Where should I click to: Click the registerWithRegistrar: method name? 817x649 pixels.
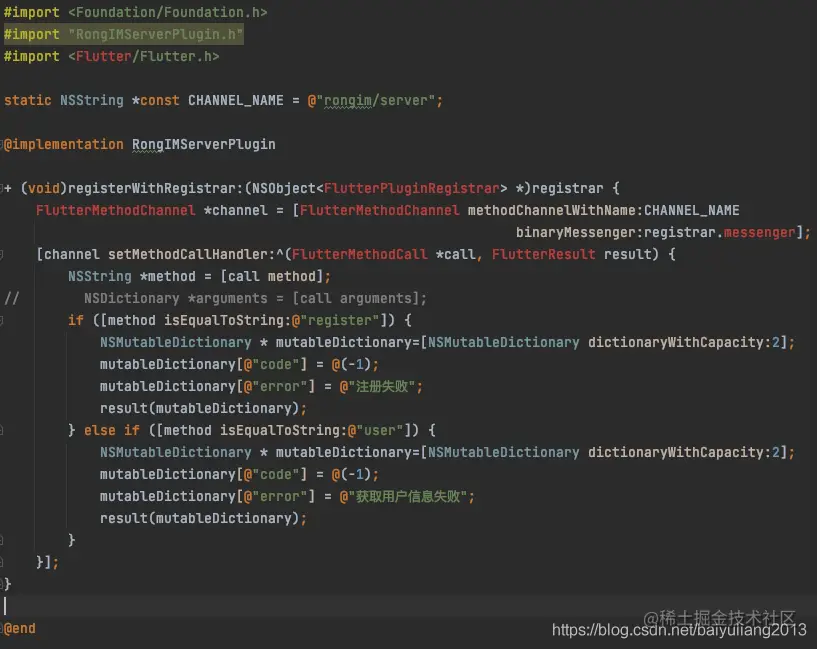155,188
